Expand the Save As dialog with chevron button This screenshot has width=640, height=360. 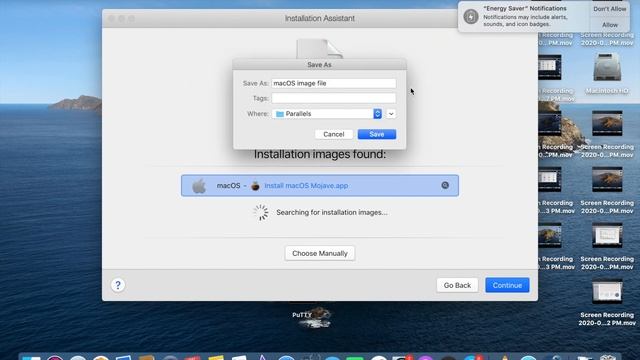(x=391, y=114)
